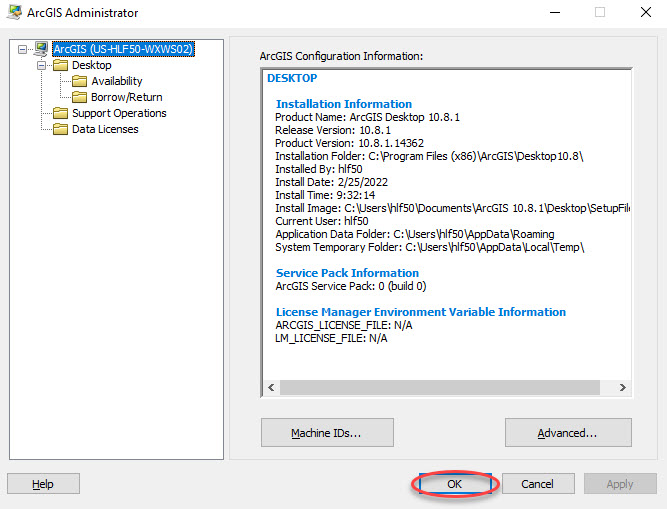This screenshot has width=667, height=509.
Task: Close the ArcGIS Administrator window
Action: click(646, 12)
